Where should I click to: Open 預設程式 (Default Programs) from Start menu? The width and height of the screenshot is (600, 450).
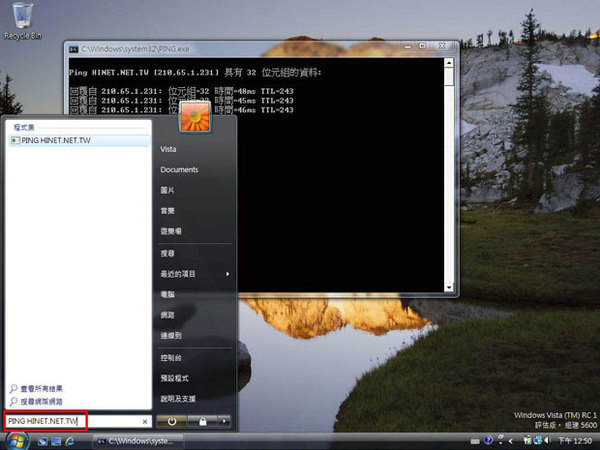pyautogui.click(x=174, y=378)
